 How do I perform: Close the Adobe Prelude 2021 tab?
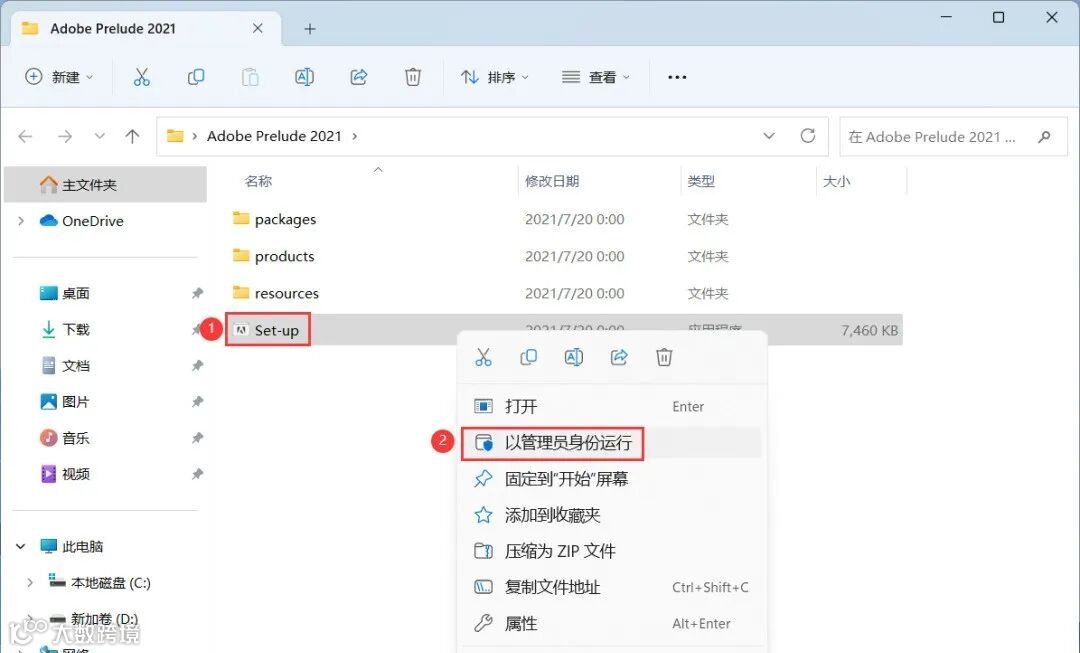258,28
